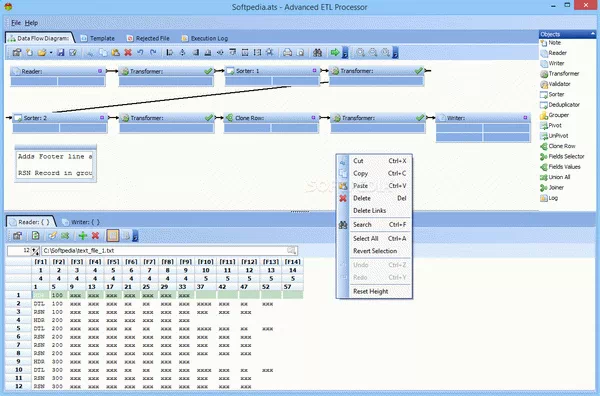
Task: Pick the Union All object in the Objects panel
Action: 555,177
